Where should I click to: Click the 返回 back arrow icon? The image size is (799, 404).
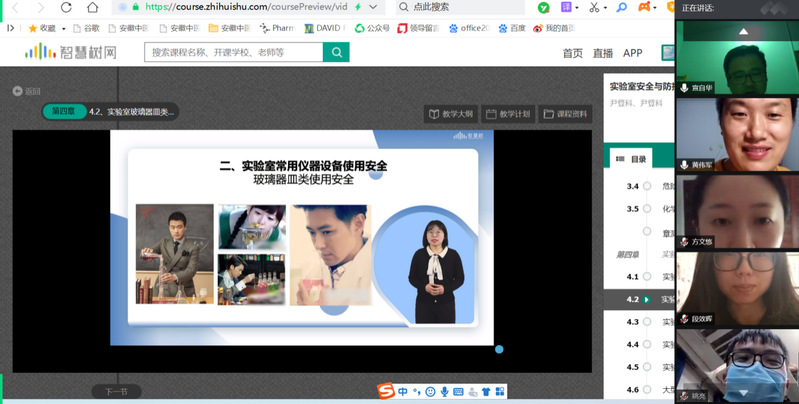[18, 91]
